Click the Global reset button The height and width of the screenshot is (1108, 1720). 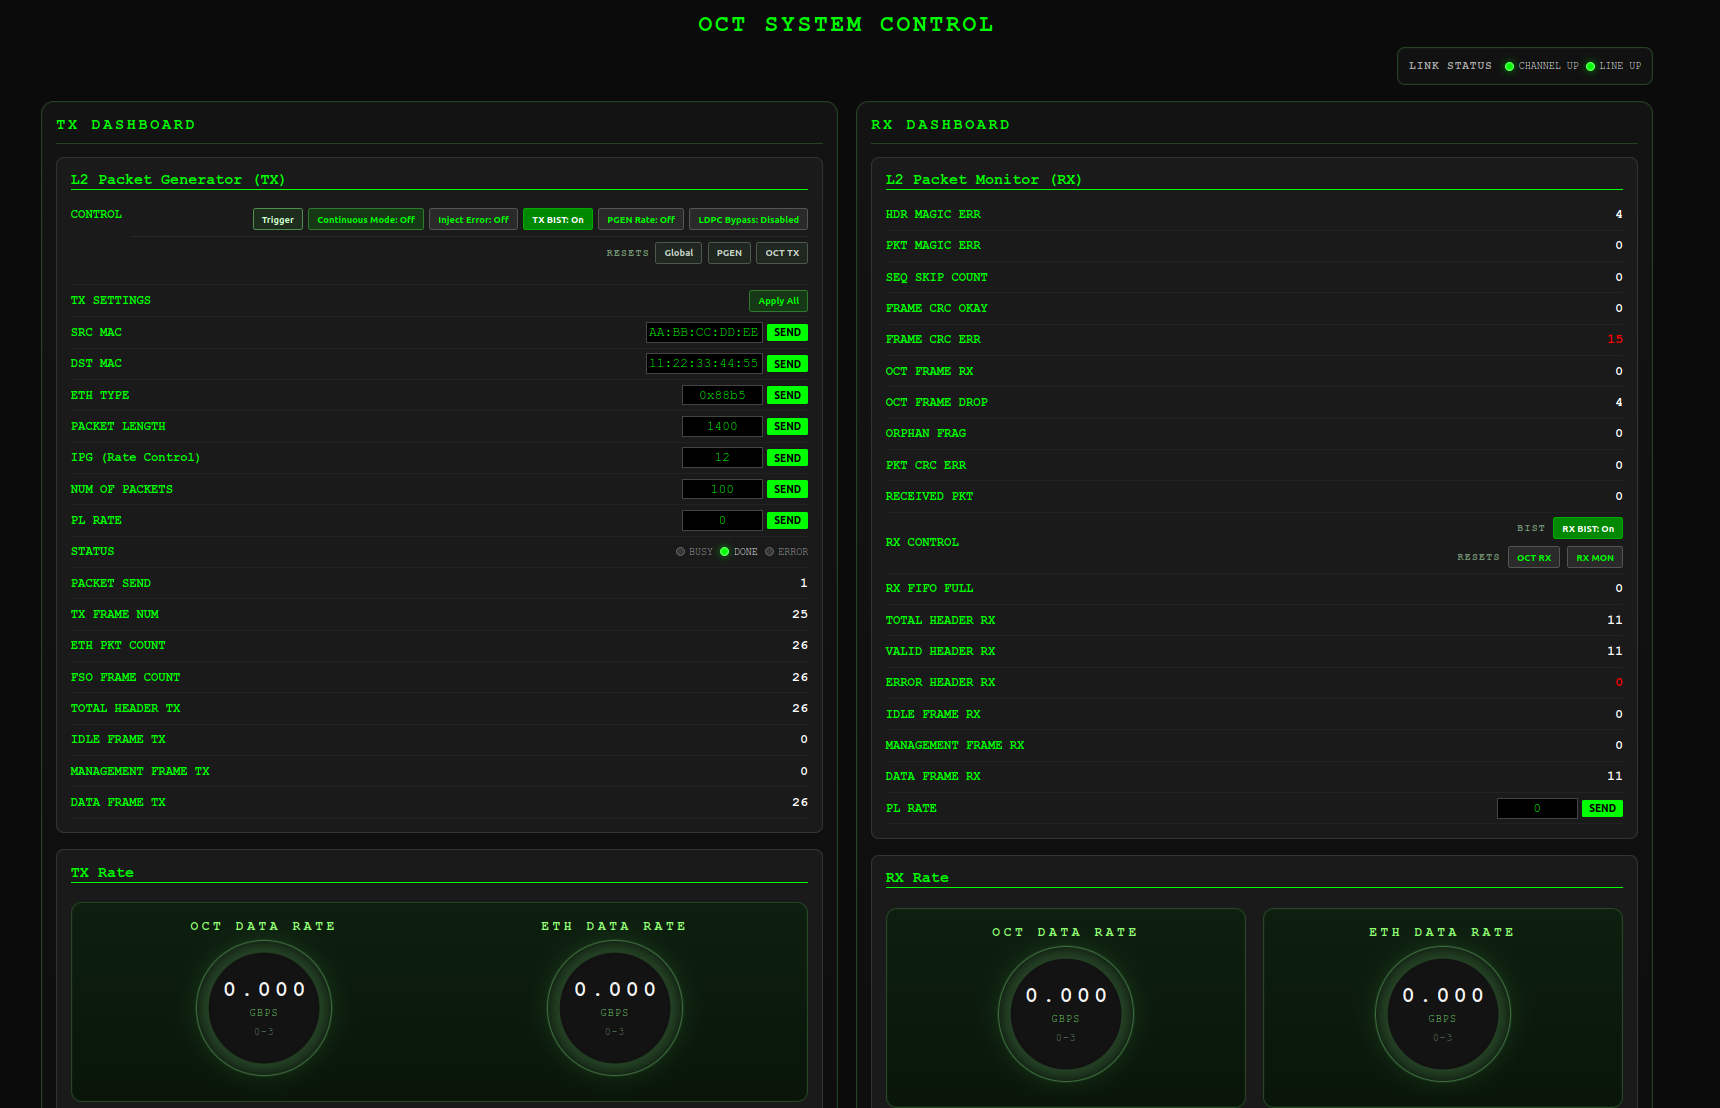pyautogui.click(x=679, y=253)
